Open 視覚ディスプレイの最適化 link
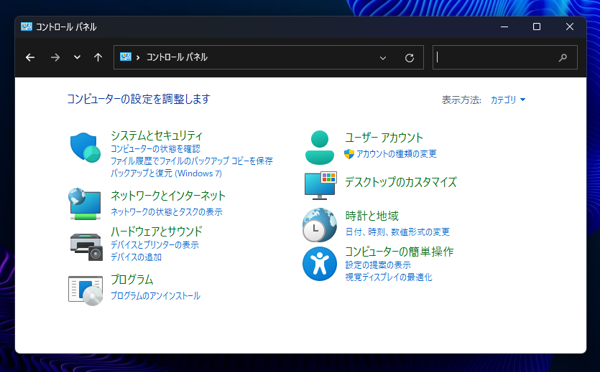Screen dimensions: 600x372 click(389, 277)
